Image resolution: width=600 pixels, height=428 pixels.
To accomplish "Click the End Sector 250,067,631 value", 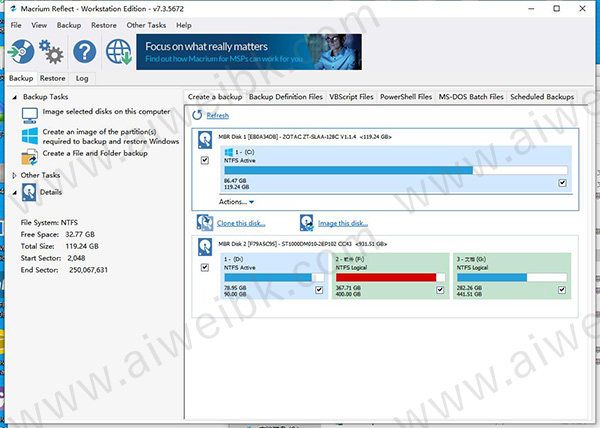I will coord(88,270).
